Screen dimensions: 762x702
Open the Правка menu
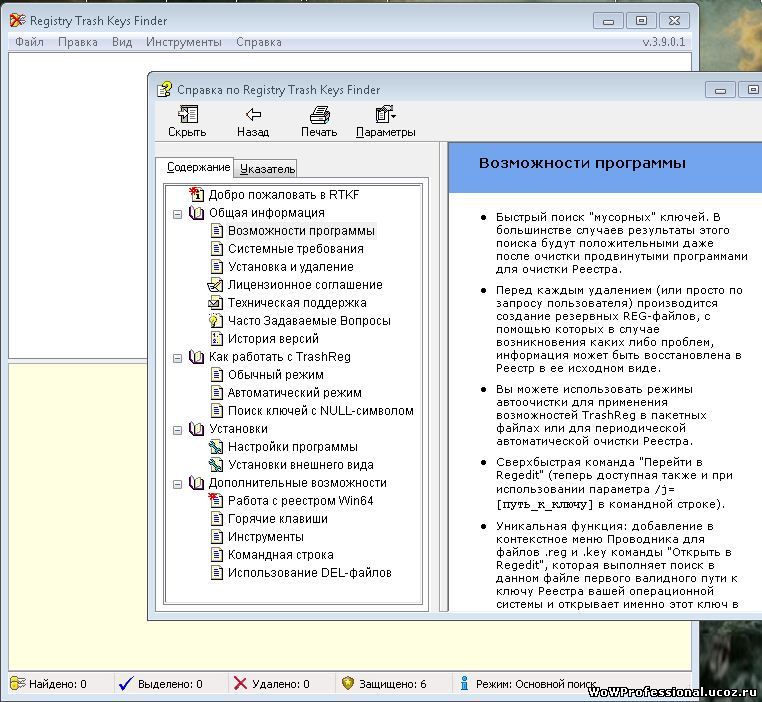click(78, 42)
